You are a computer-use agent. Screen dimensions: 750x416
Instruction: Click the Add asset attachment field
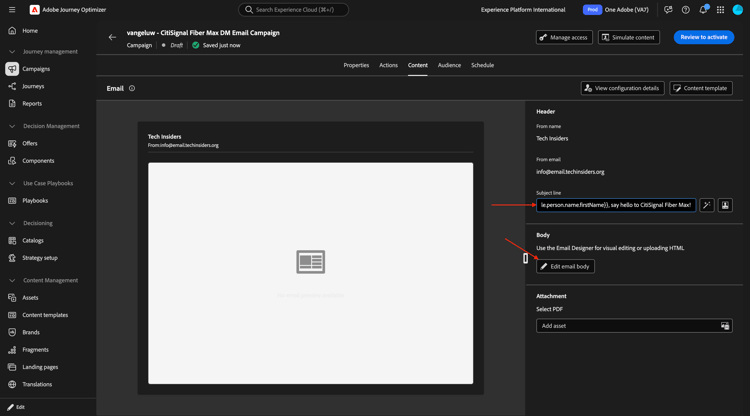click(634, 326)
